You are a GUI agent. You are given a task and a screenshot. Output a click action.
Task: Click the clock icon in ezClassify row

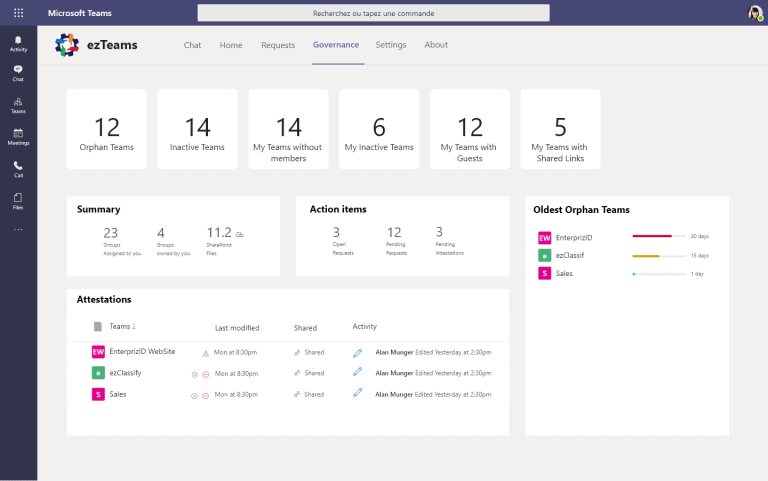(194, 375)
